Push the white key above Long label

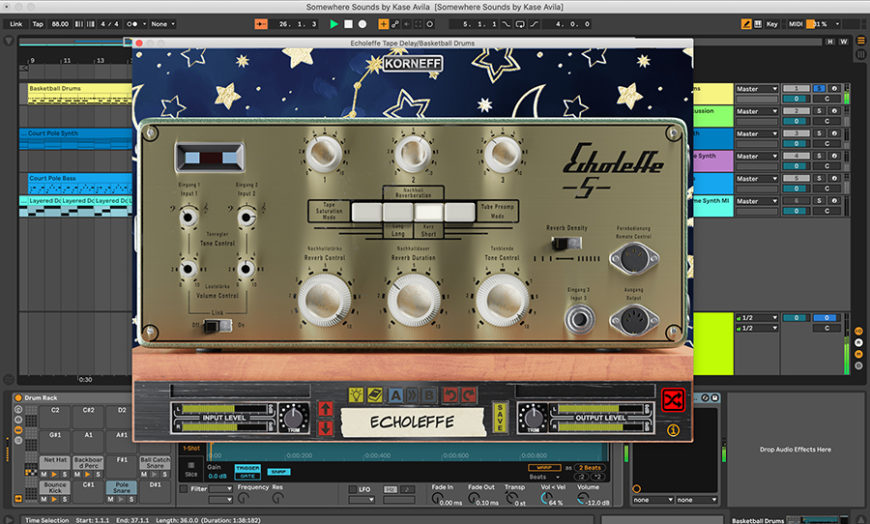click(398, 212)
